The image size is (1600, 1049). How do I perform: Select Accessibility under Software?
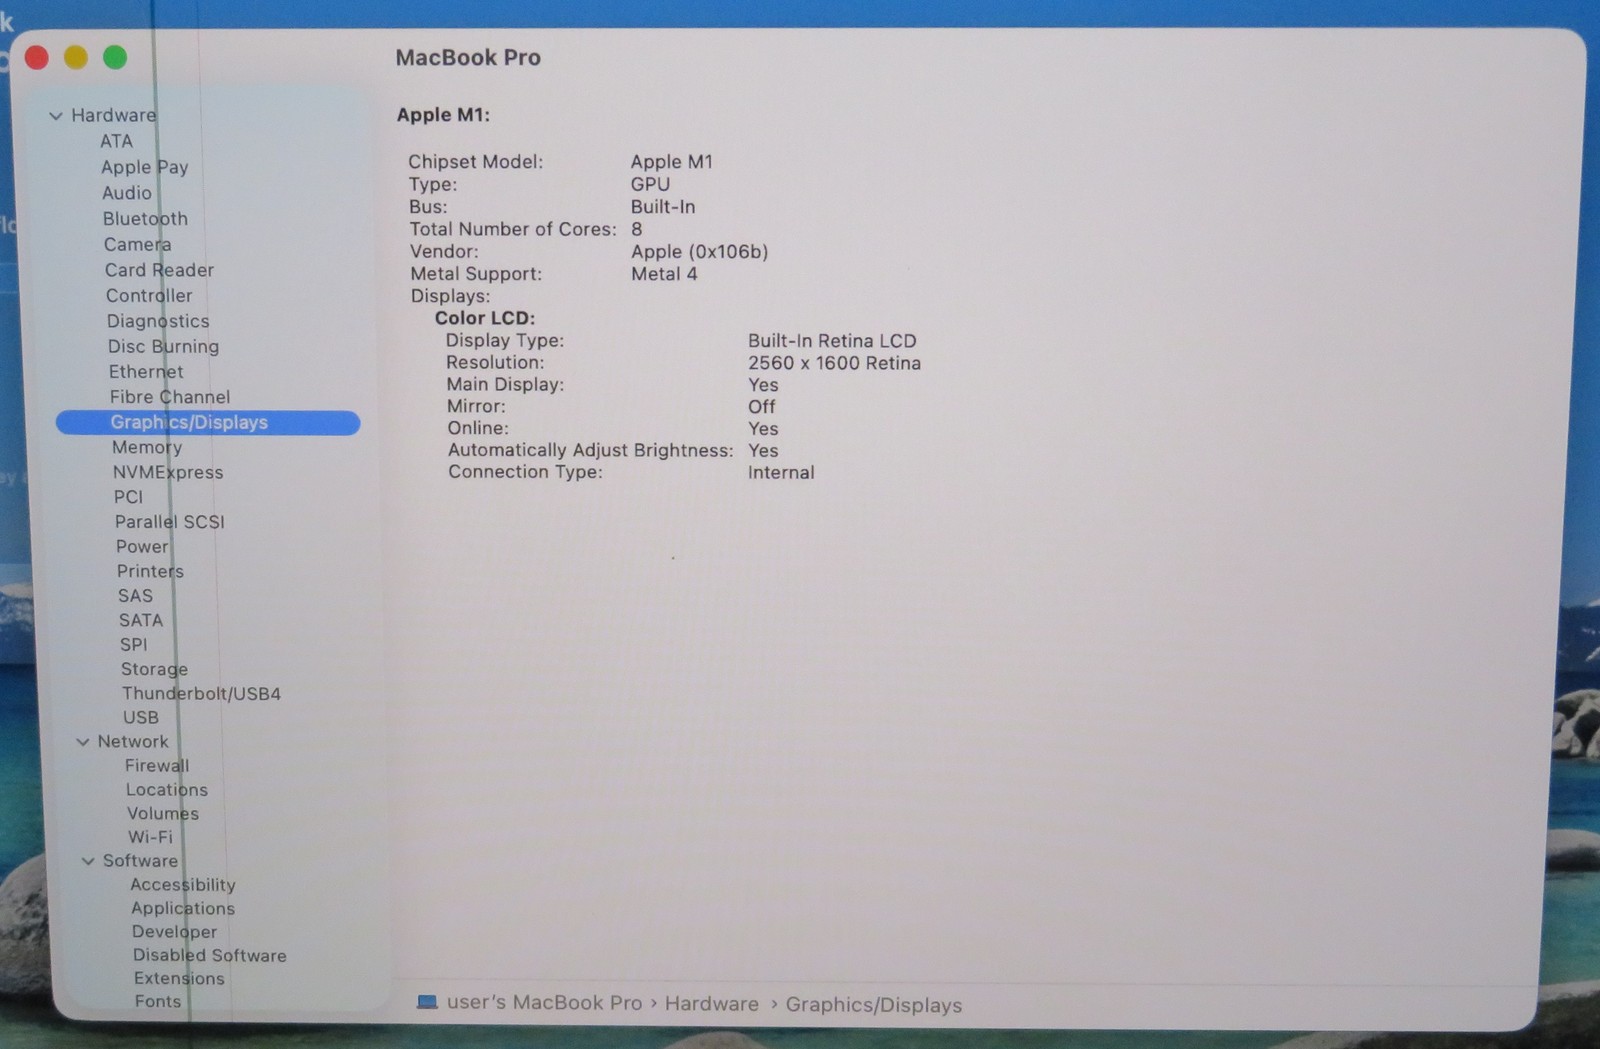pyautogui.click(x=183, y=885)
